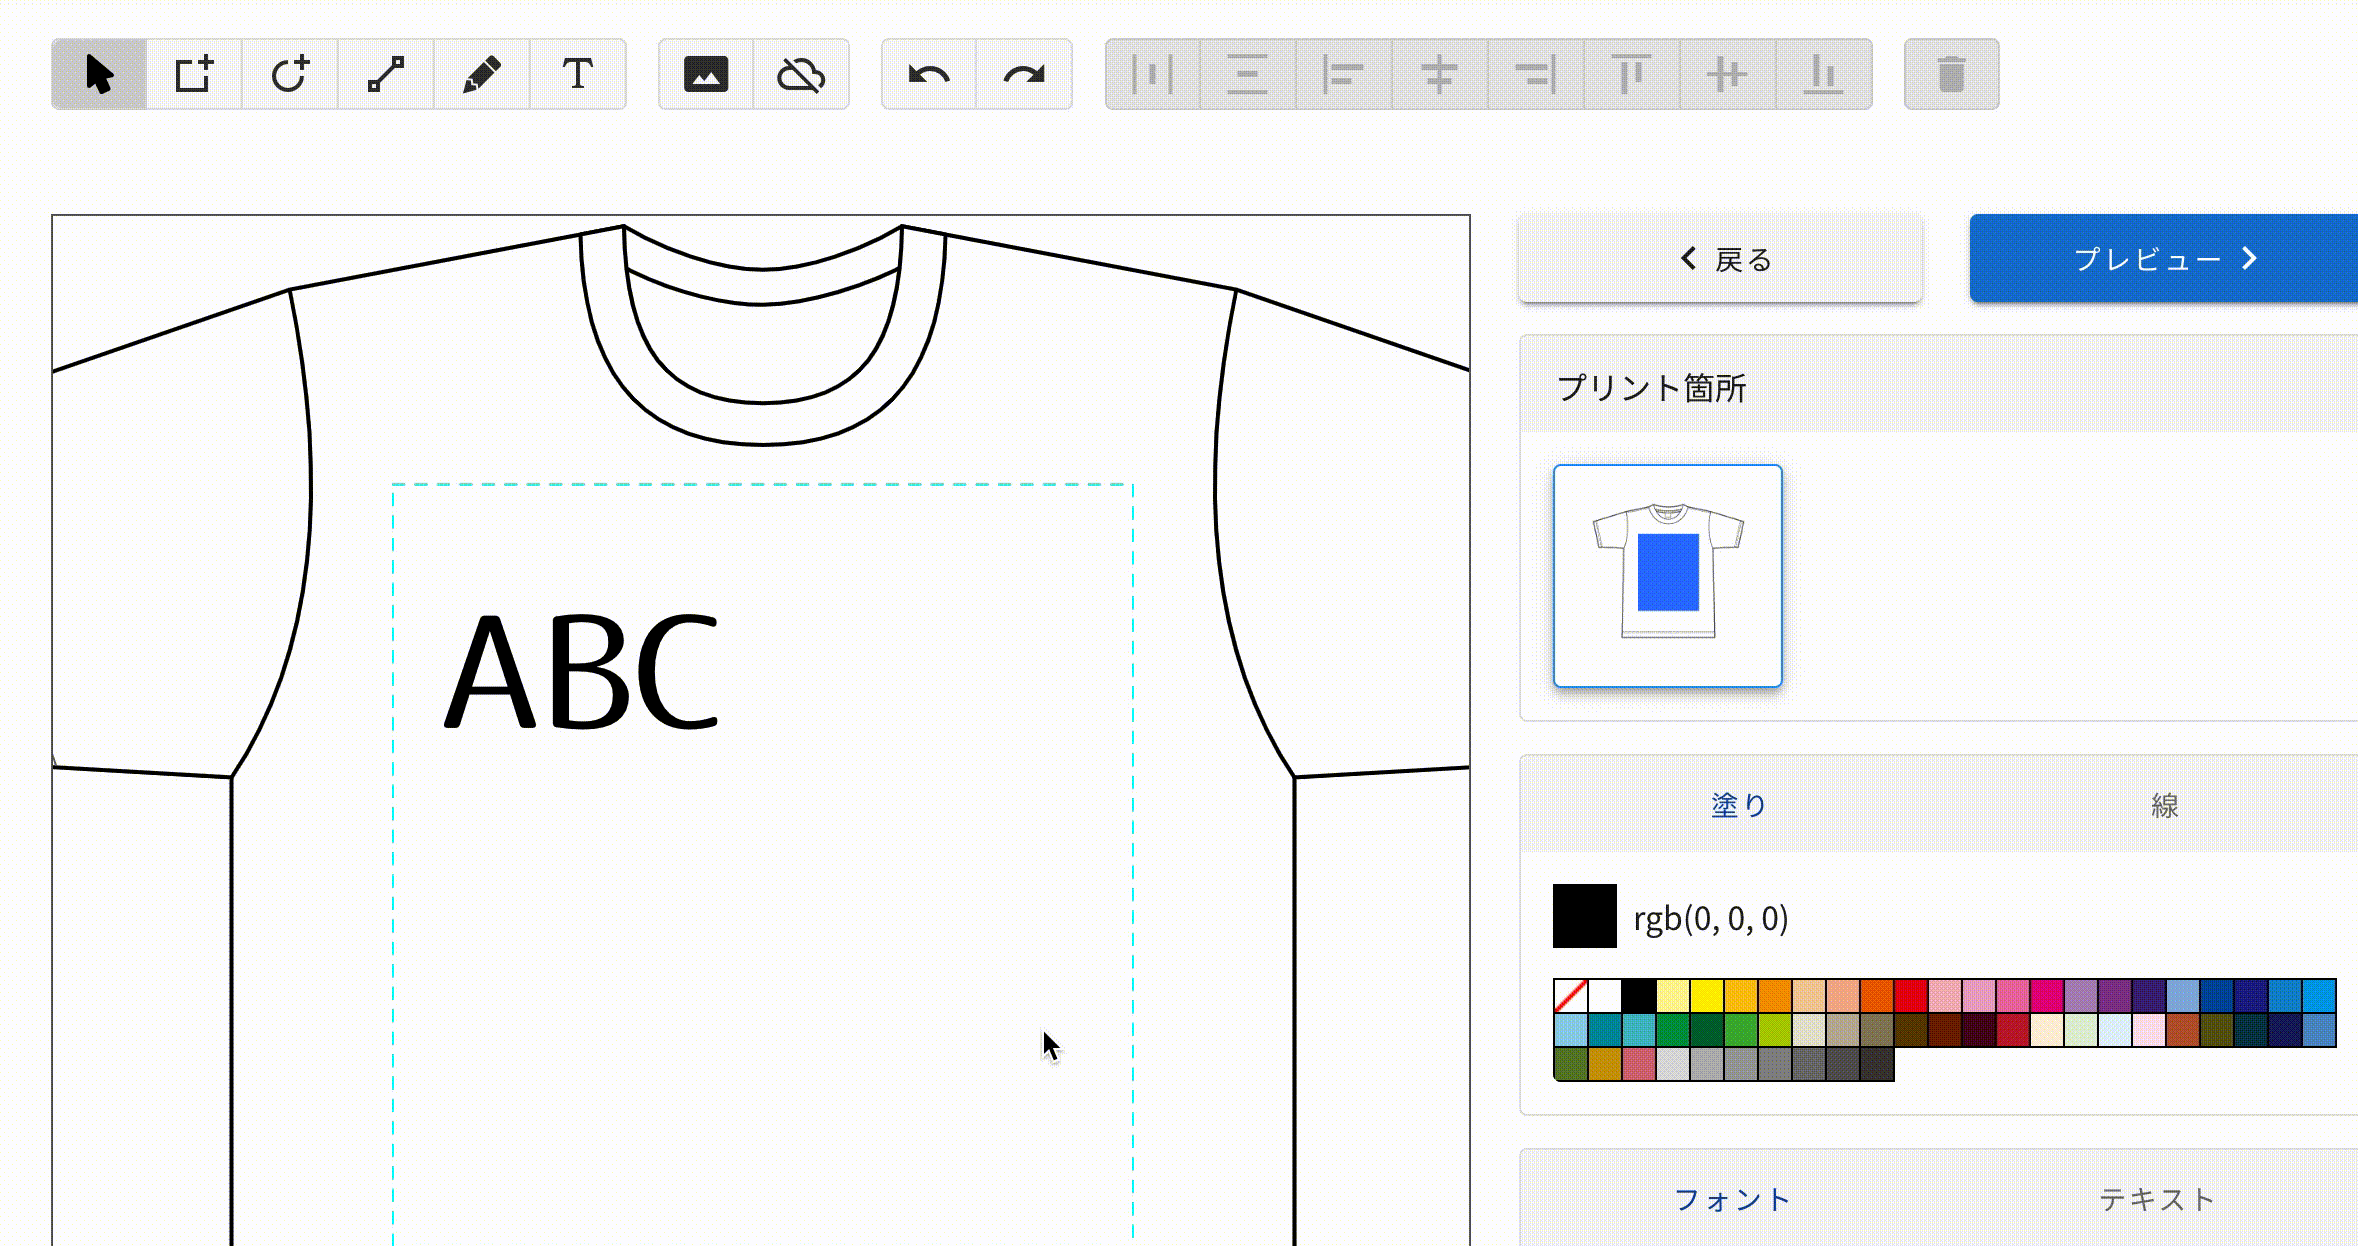Screen dimensions: 2358x1246
Task: Open the image insert tool
Action: coord(707,74)
